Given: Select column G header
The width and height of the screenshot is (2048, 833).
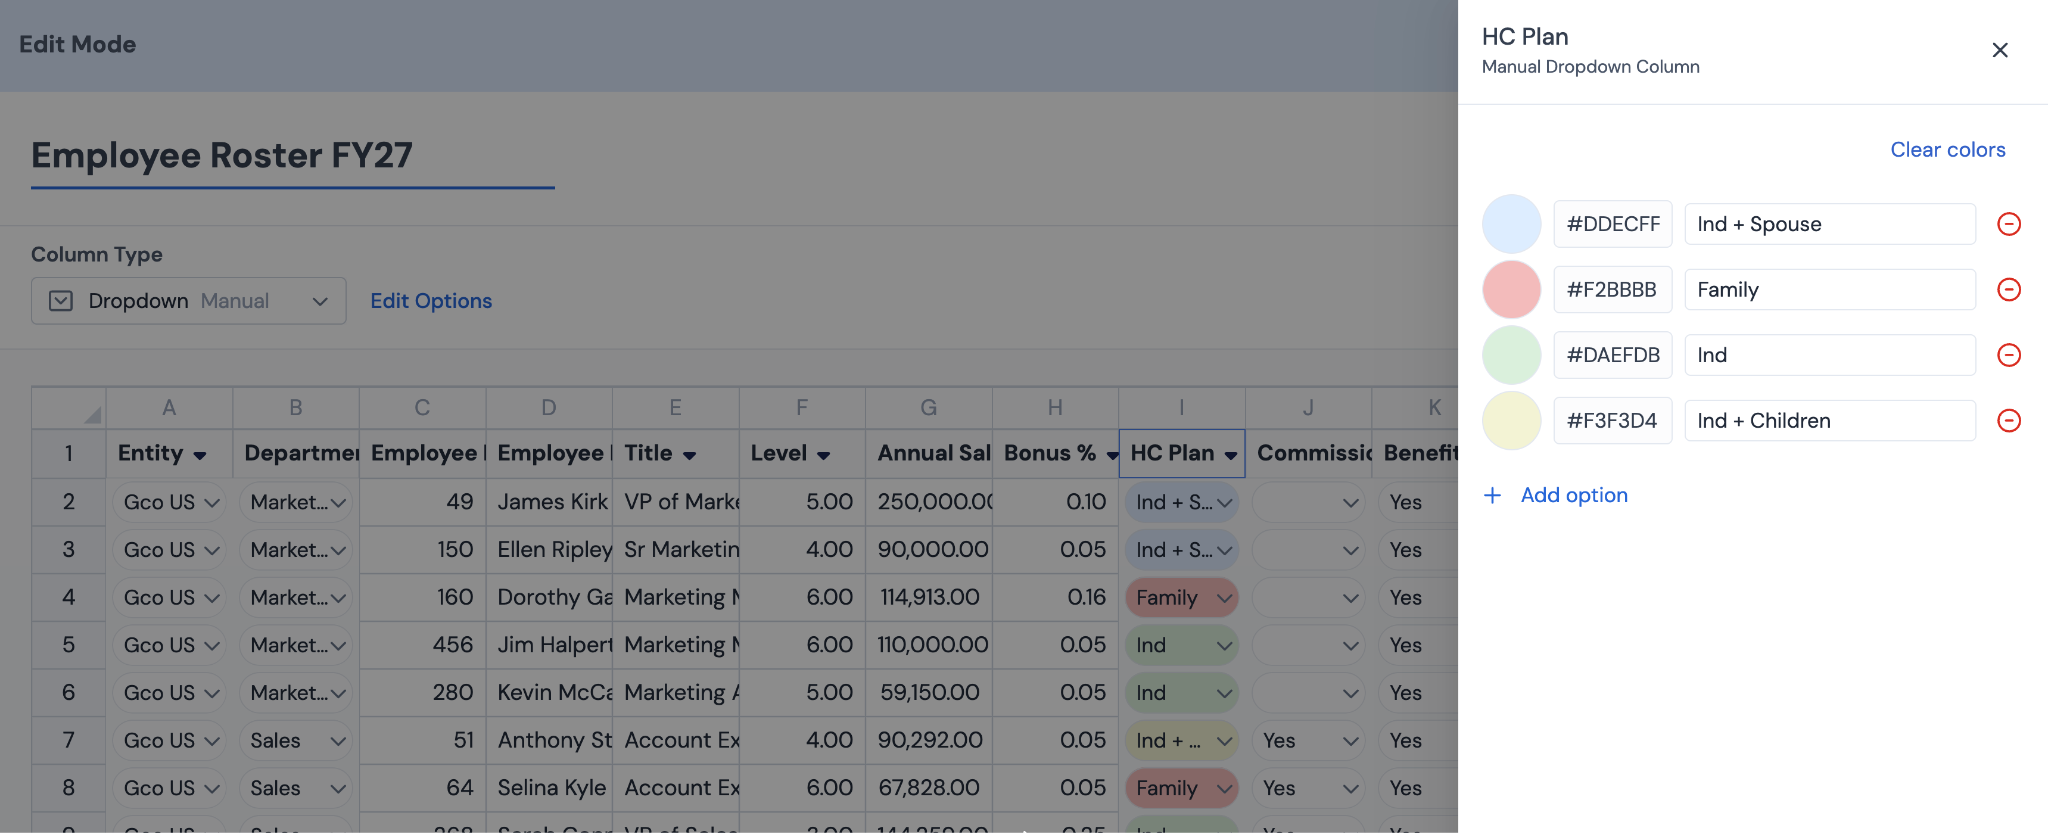Looking at the screenshot, I should 929,408.
